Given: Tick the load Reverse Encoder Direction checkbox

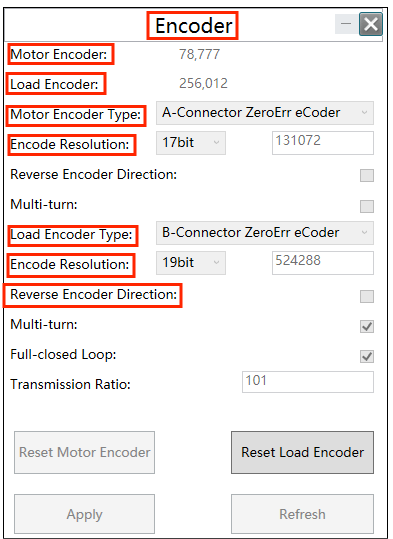Looking at the screenshot, I should coord(367,296).
